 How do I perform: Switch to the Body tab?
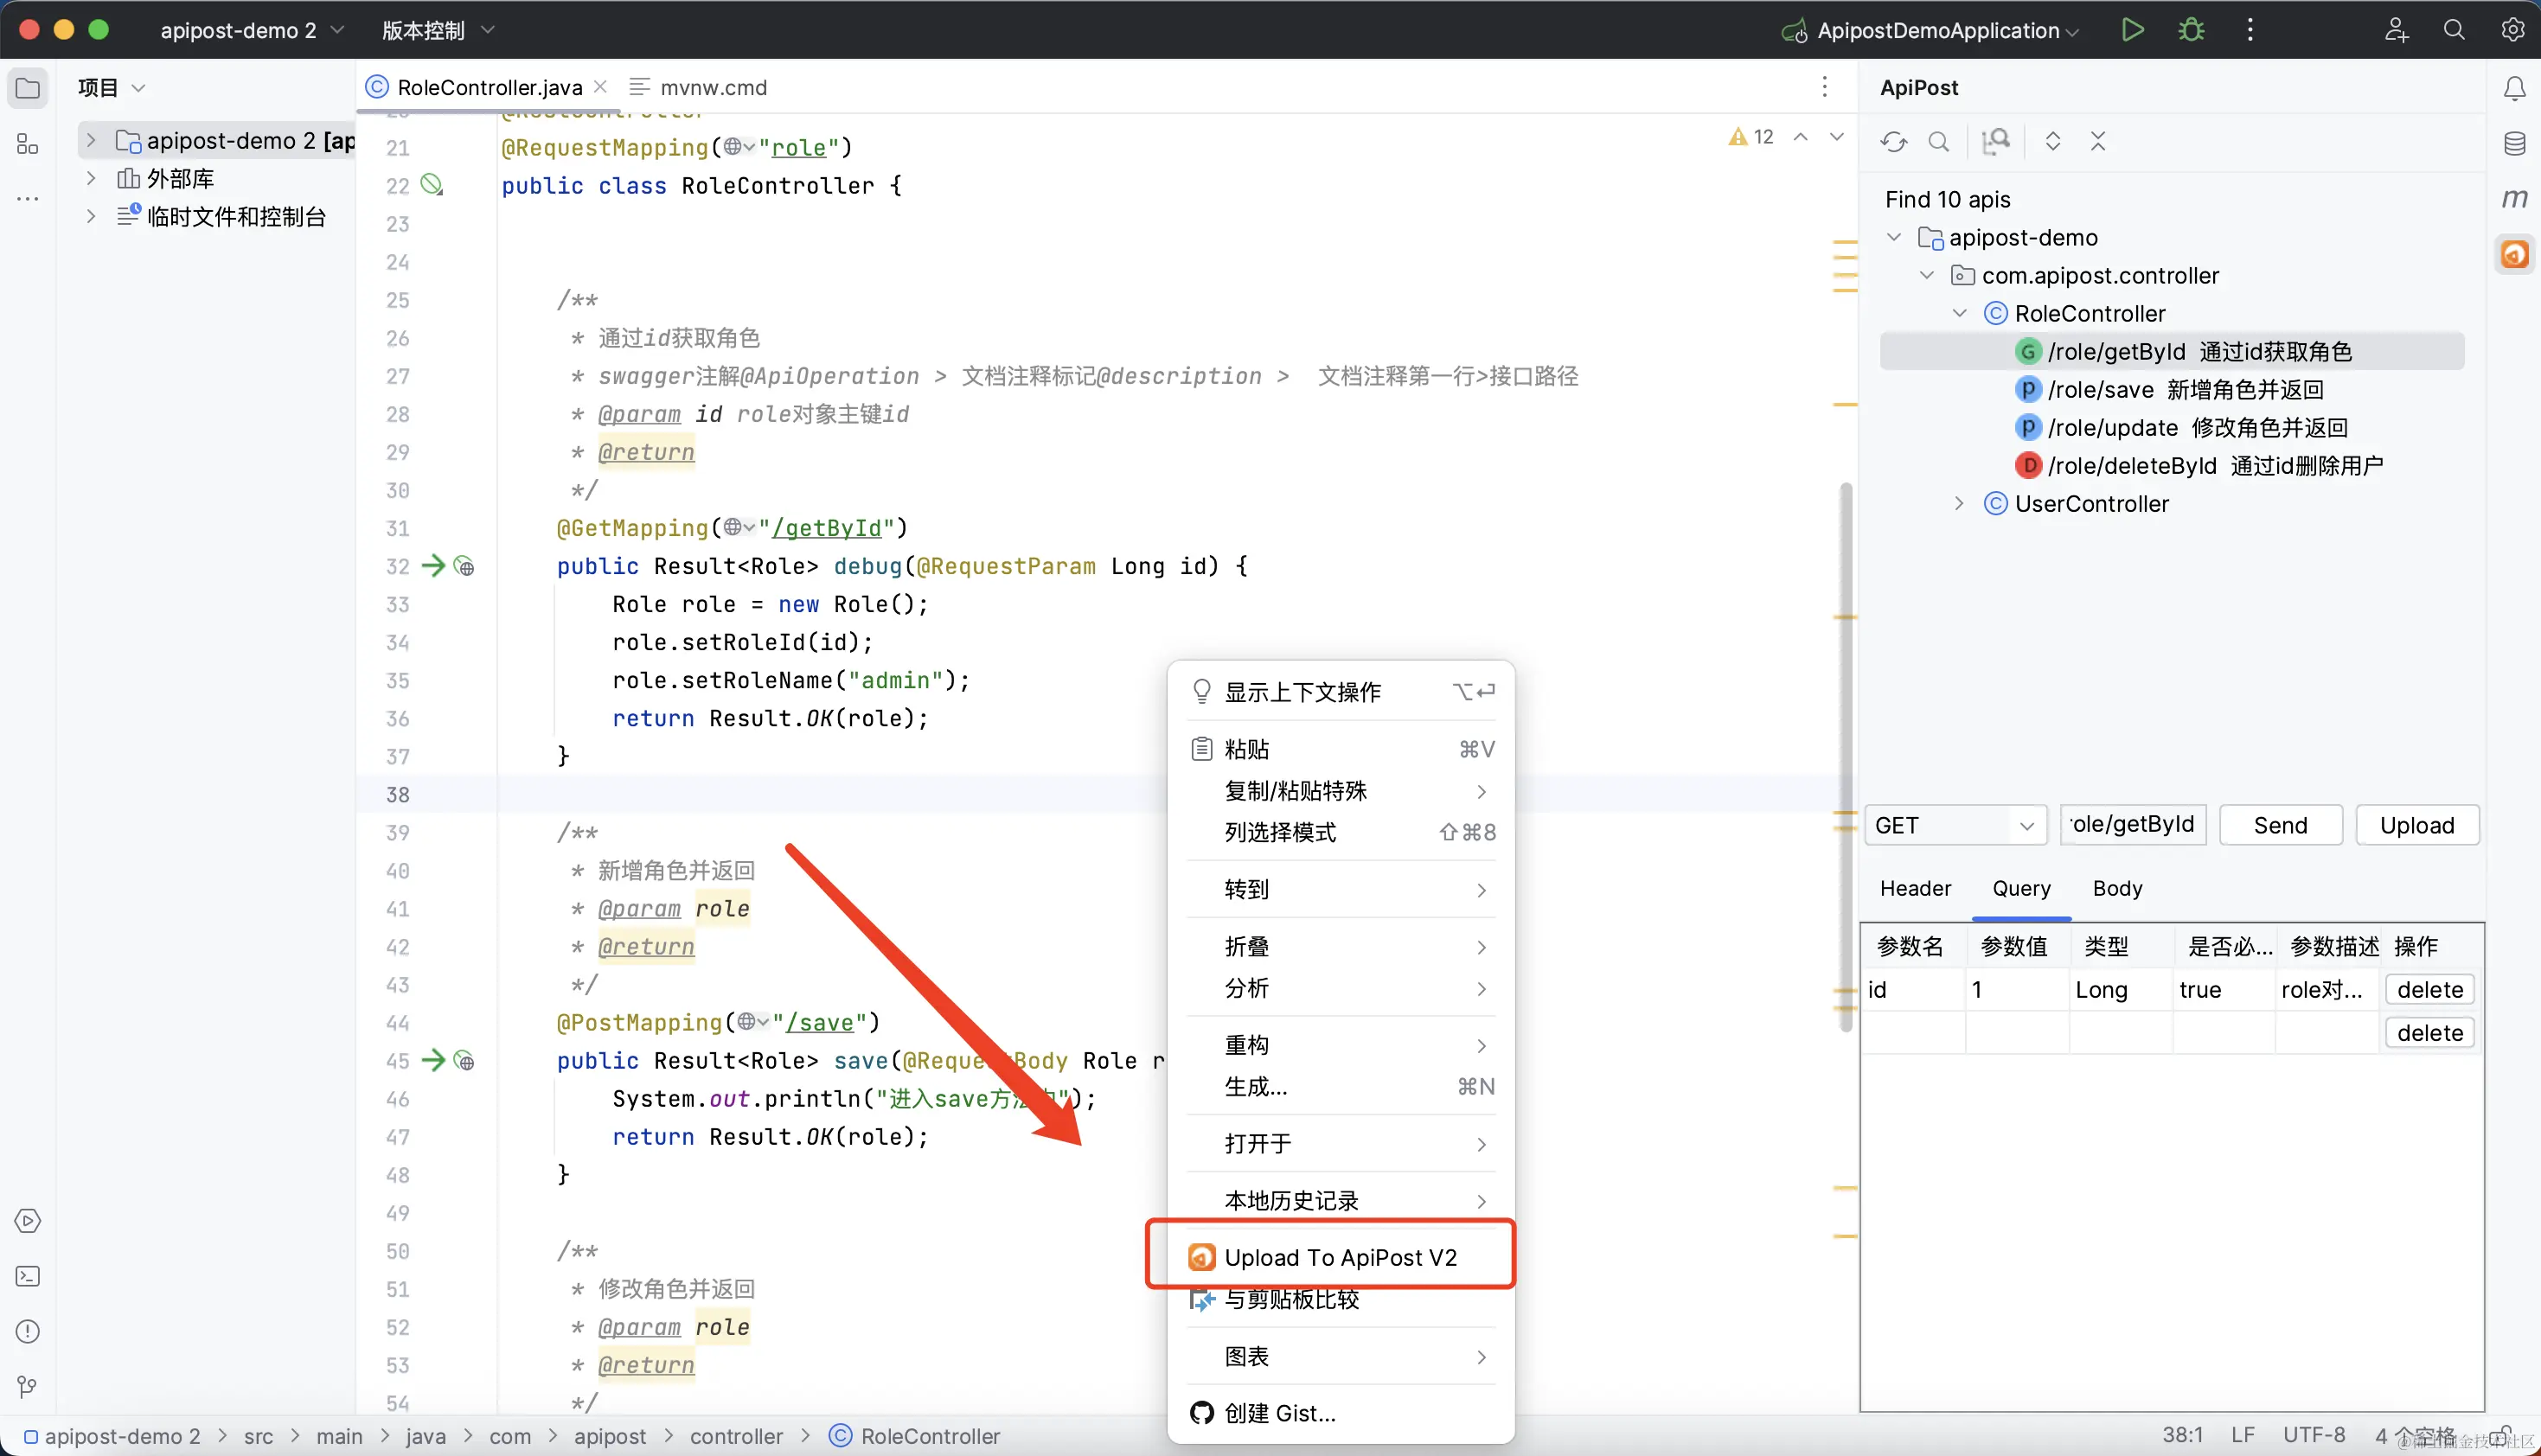[x=2116, y=888]
